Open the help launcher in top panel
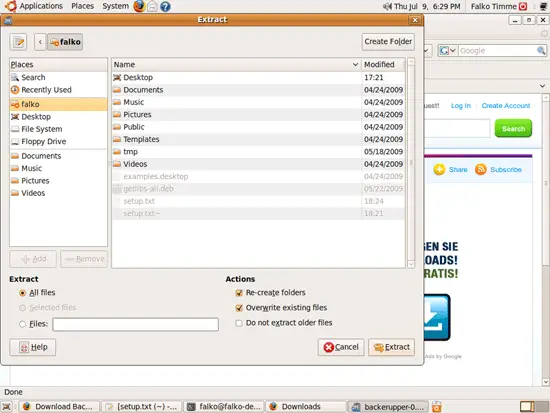 165,6
